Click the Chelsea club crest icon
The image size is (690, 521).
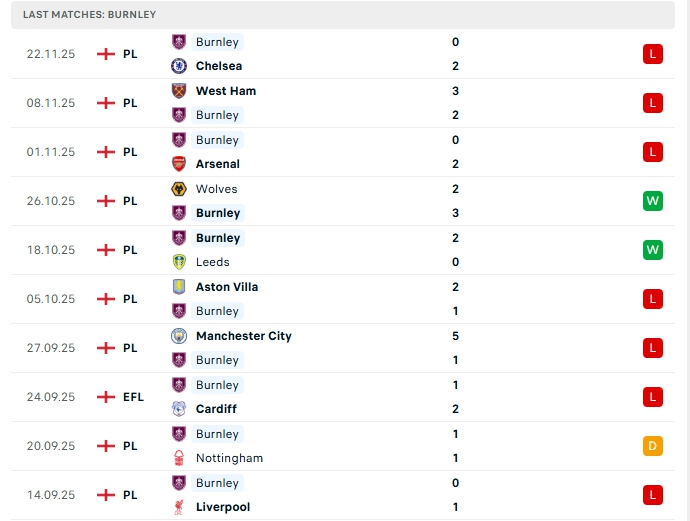point(179,66)
